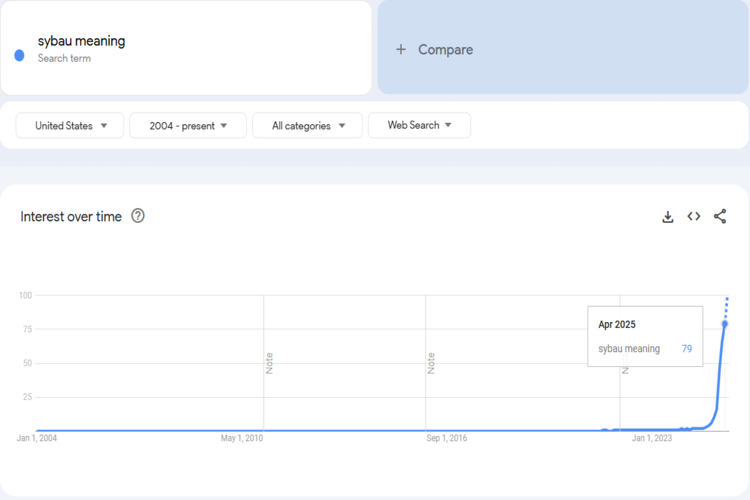Click the Apr 2025 tooltip title
The width and height of the screenshot is (750, 500).
(x=617, y=324)
